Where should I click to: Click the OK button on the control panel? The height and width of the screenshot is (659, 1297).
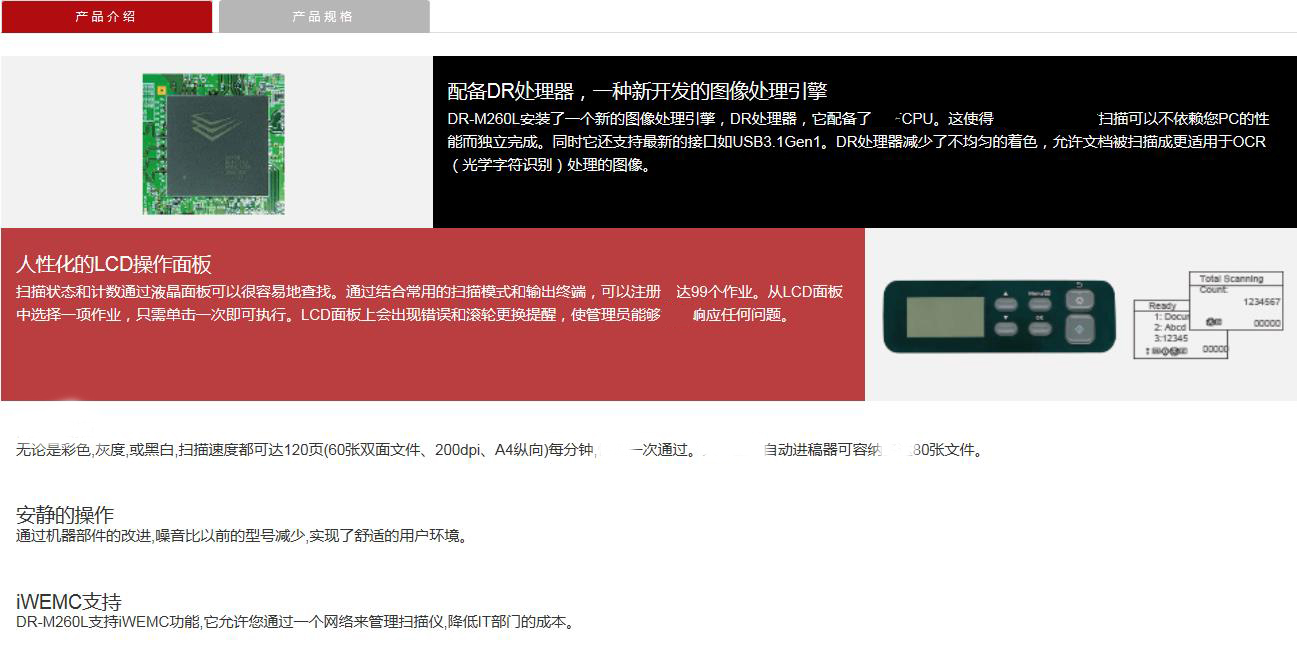coord(1040,328)
